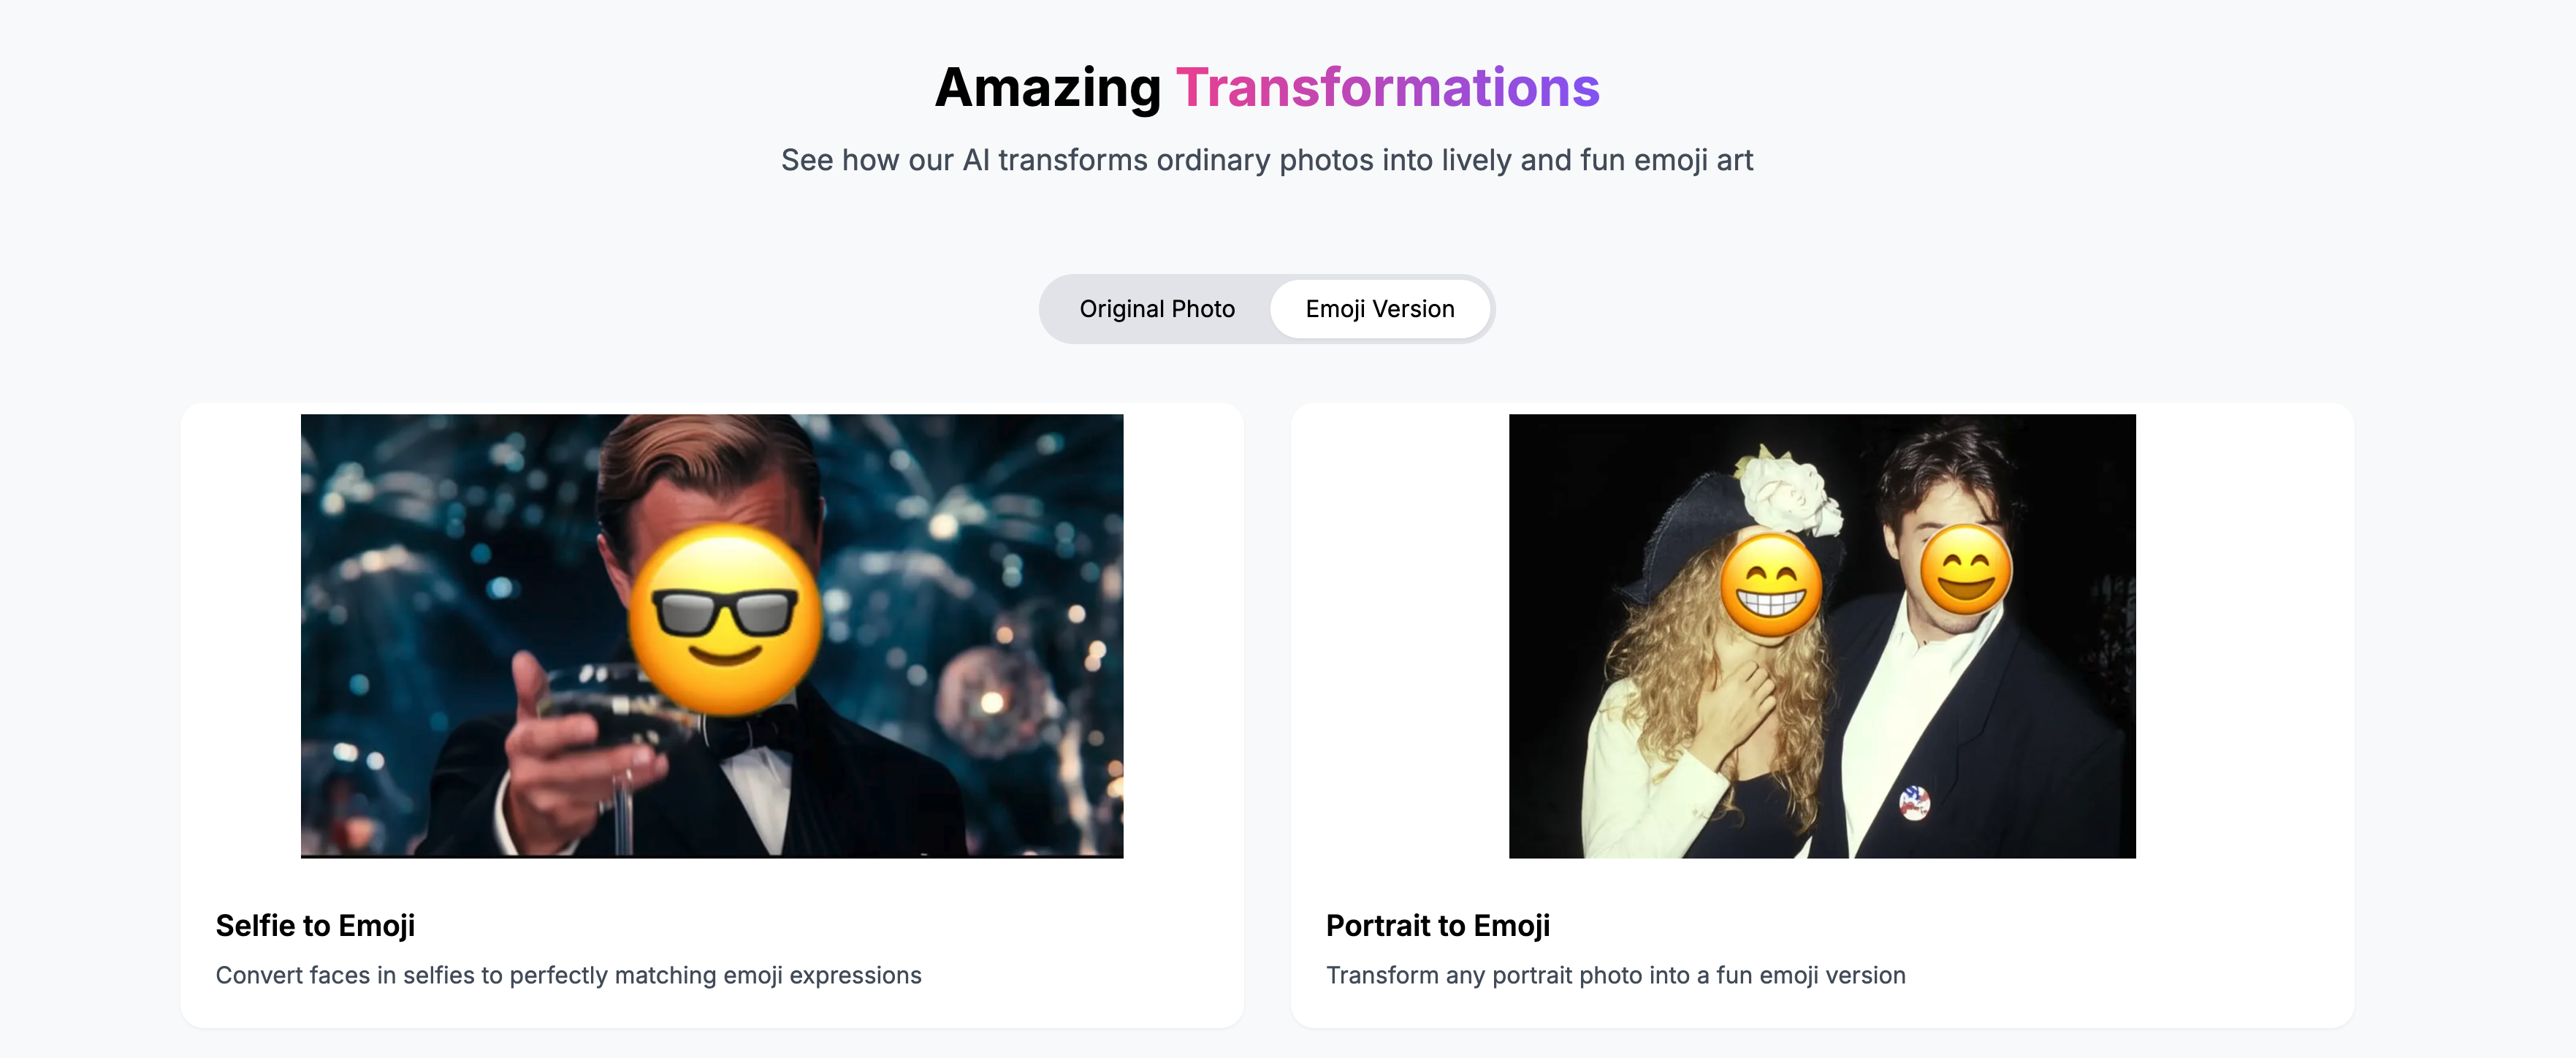
Task: Click the woman's curly blonde hair in the portrait
Action: 1660,640
